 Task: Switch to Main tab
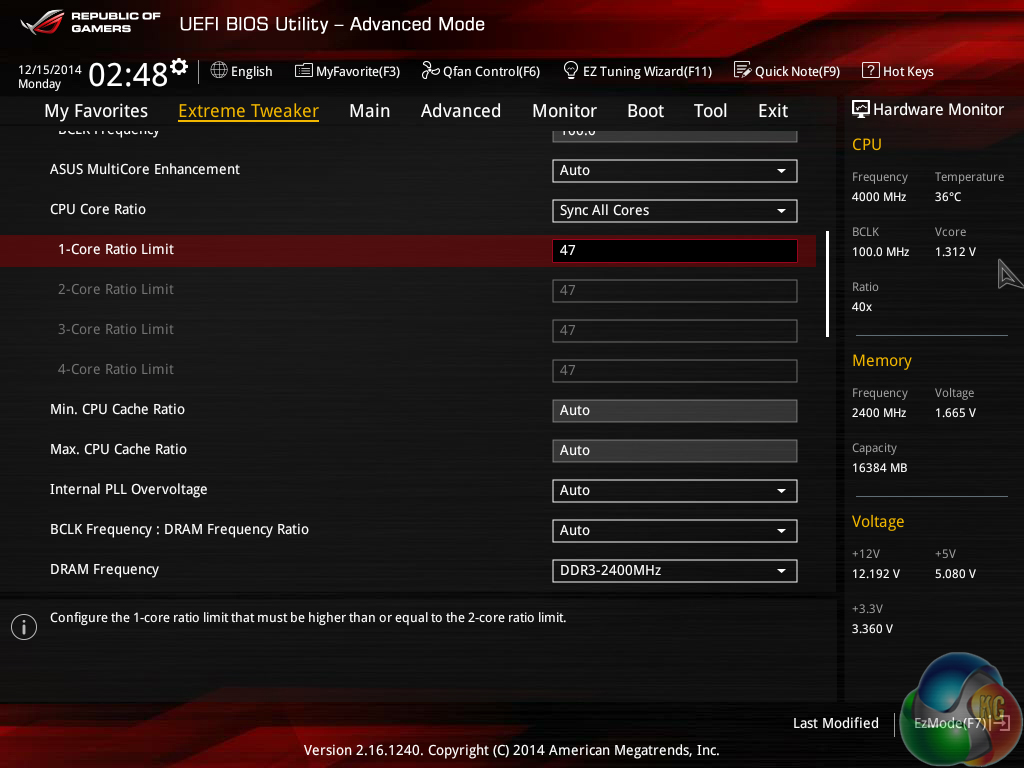tap(370, 111)
